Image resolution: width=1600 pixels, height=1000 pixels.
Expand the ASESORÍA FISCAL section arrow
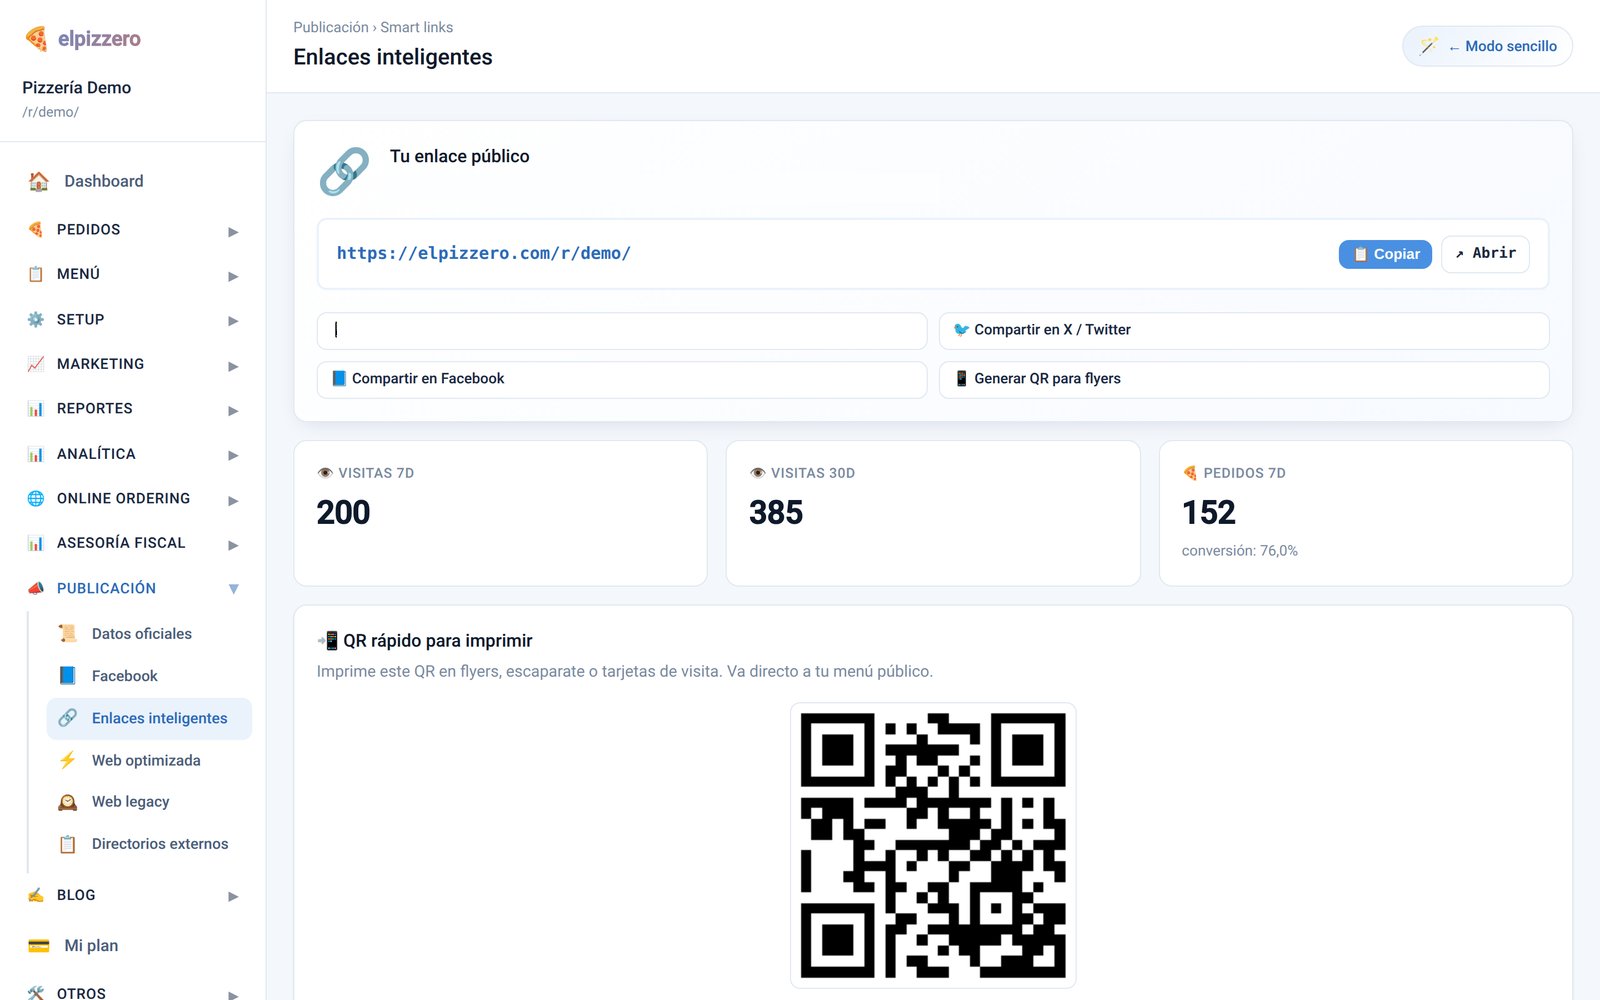(233, 545)
